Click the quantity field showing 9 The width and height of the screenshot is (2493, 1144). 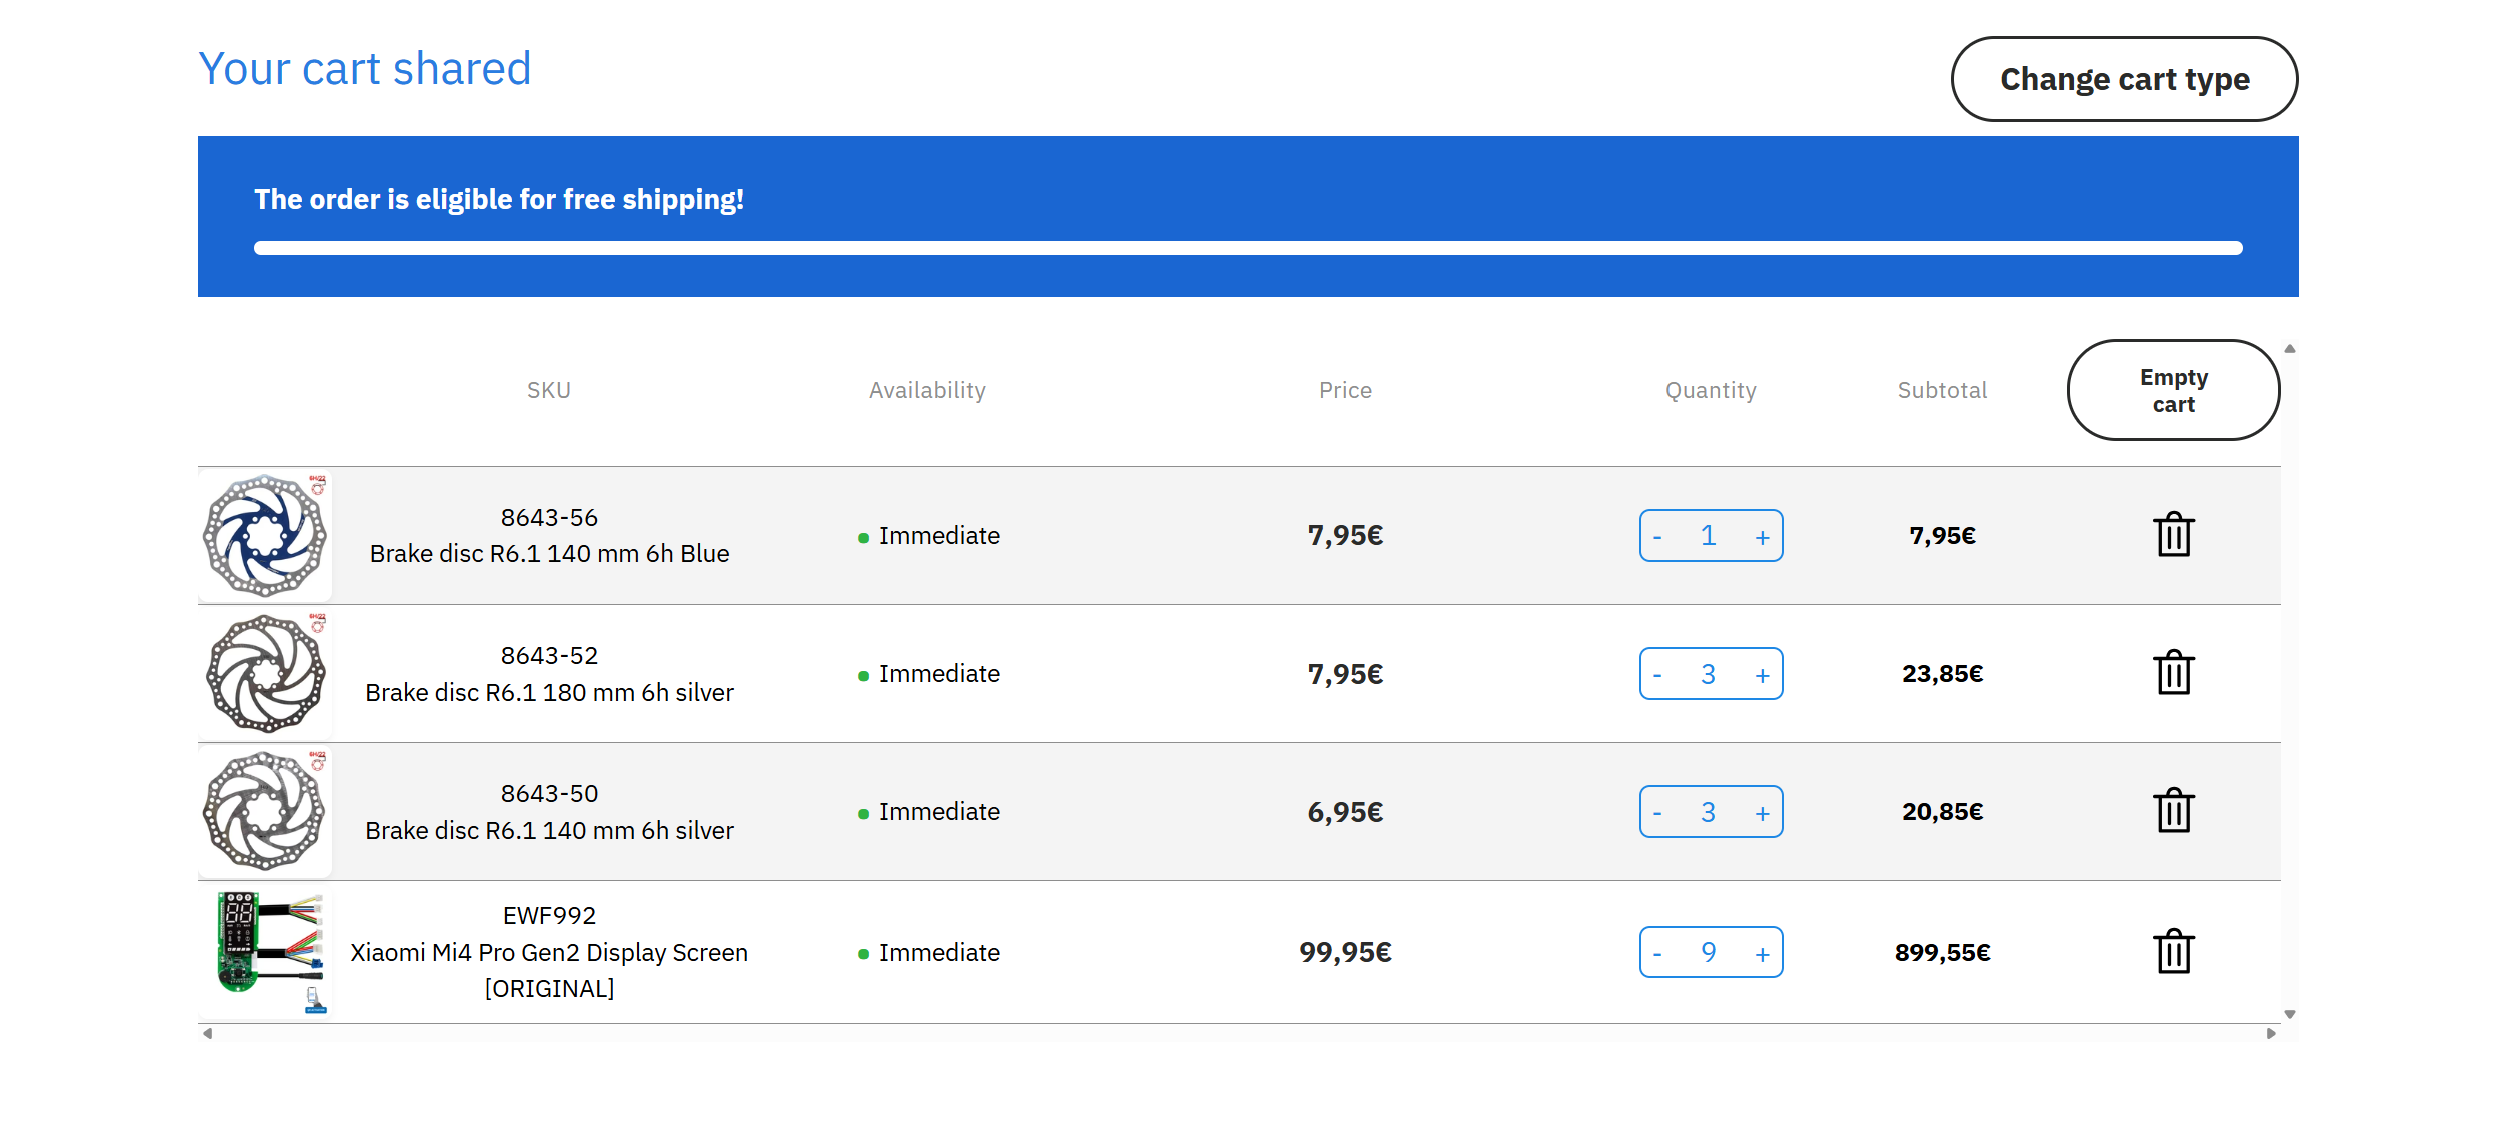1708,952
